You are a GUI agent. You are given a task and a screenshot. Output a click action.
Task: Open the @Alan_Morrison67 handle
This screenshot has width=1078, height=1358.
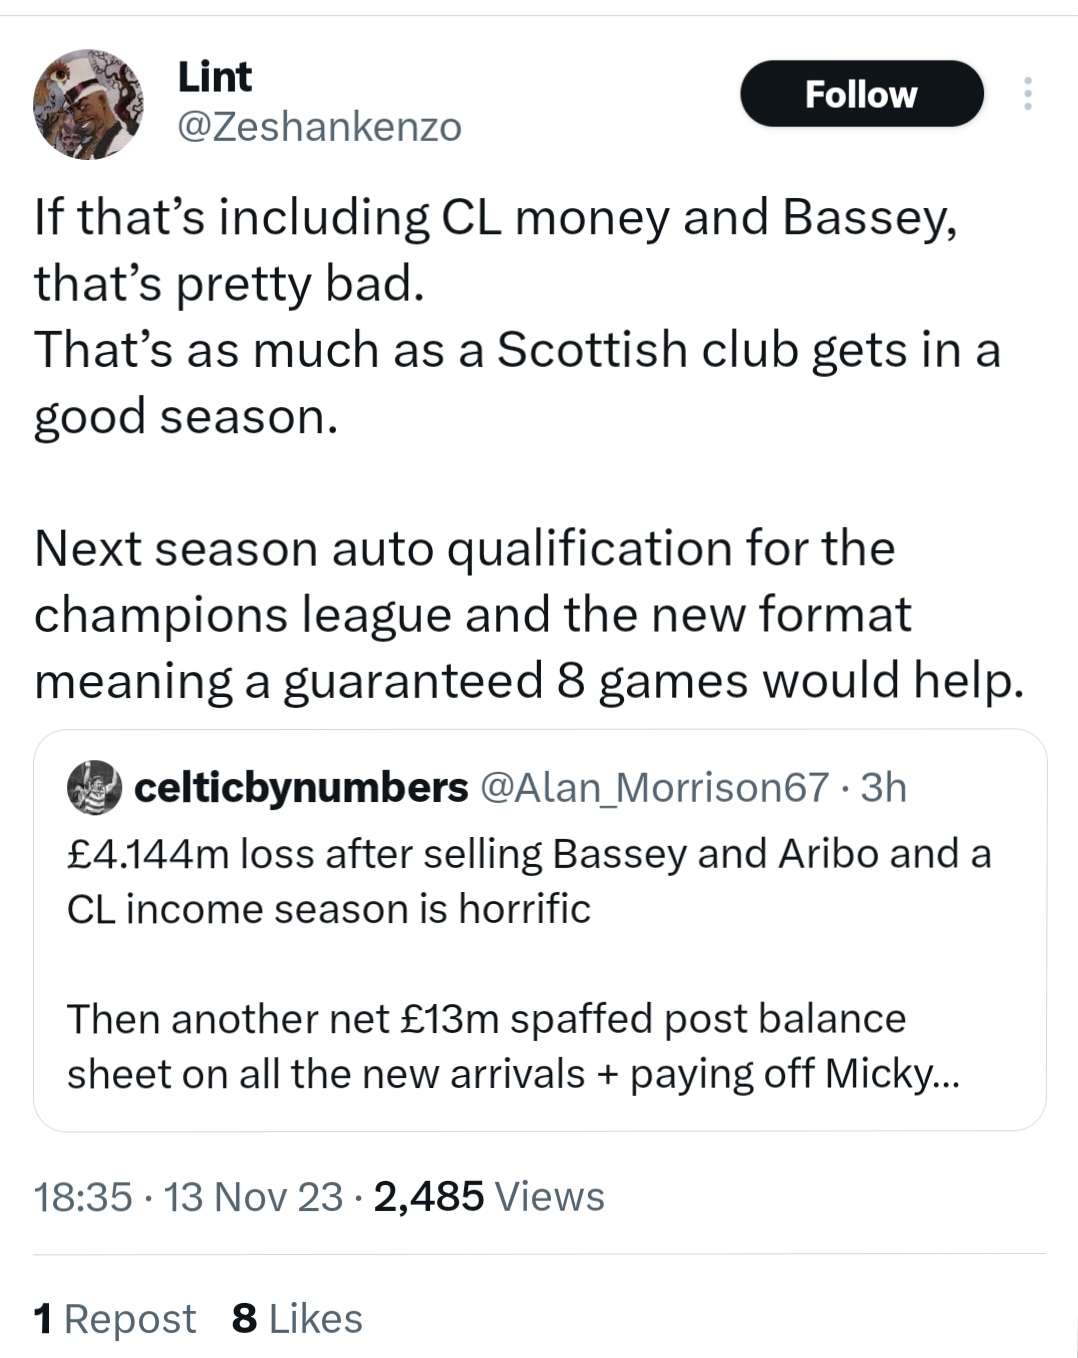pos(655,788)
